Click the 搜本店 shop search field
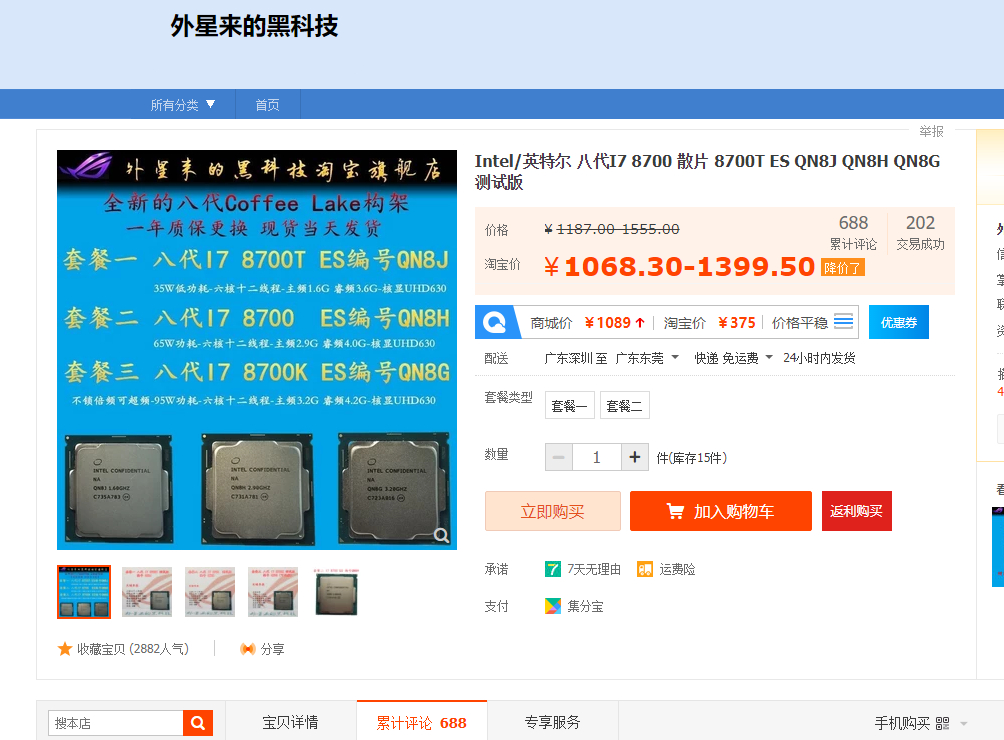 point(116,723)
